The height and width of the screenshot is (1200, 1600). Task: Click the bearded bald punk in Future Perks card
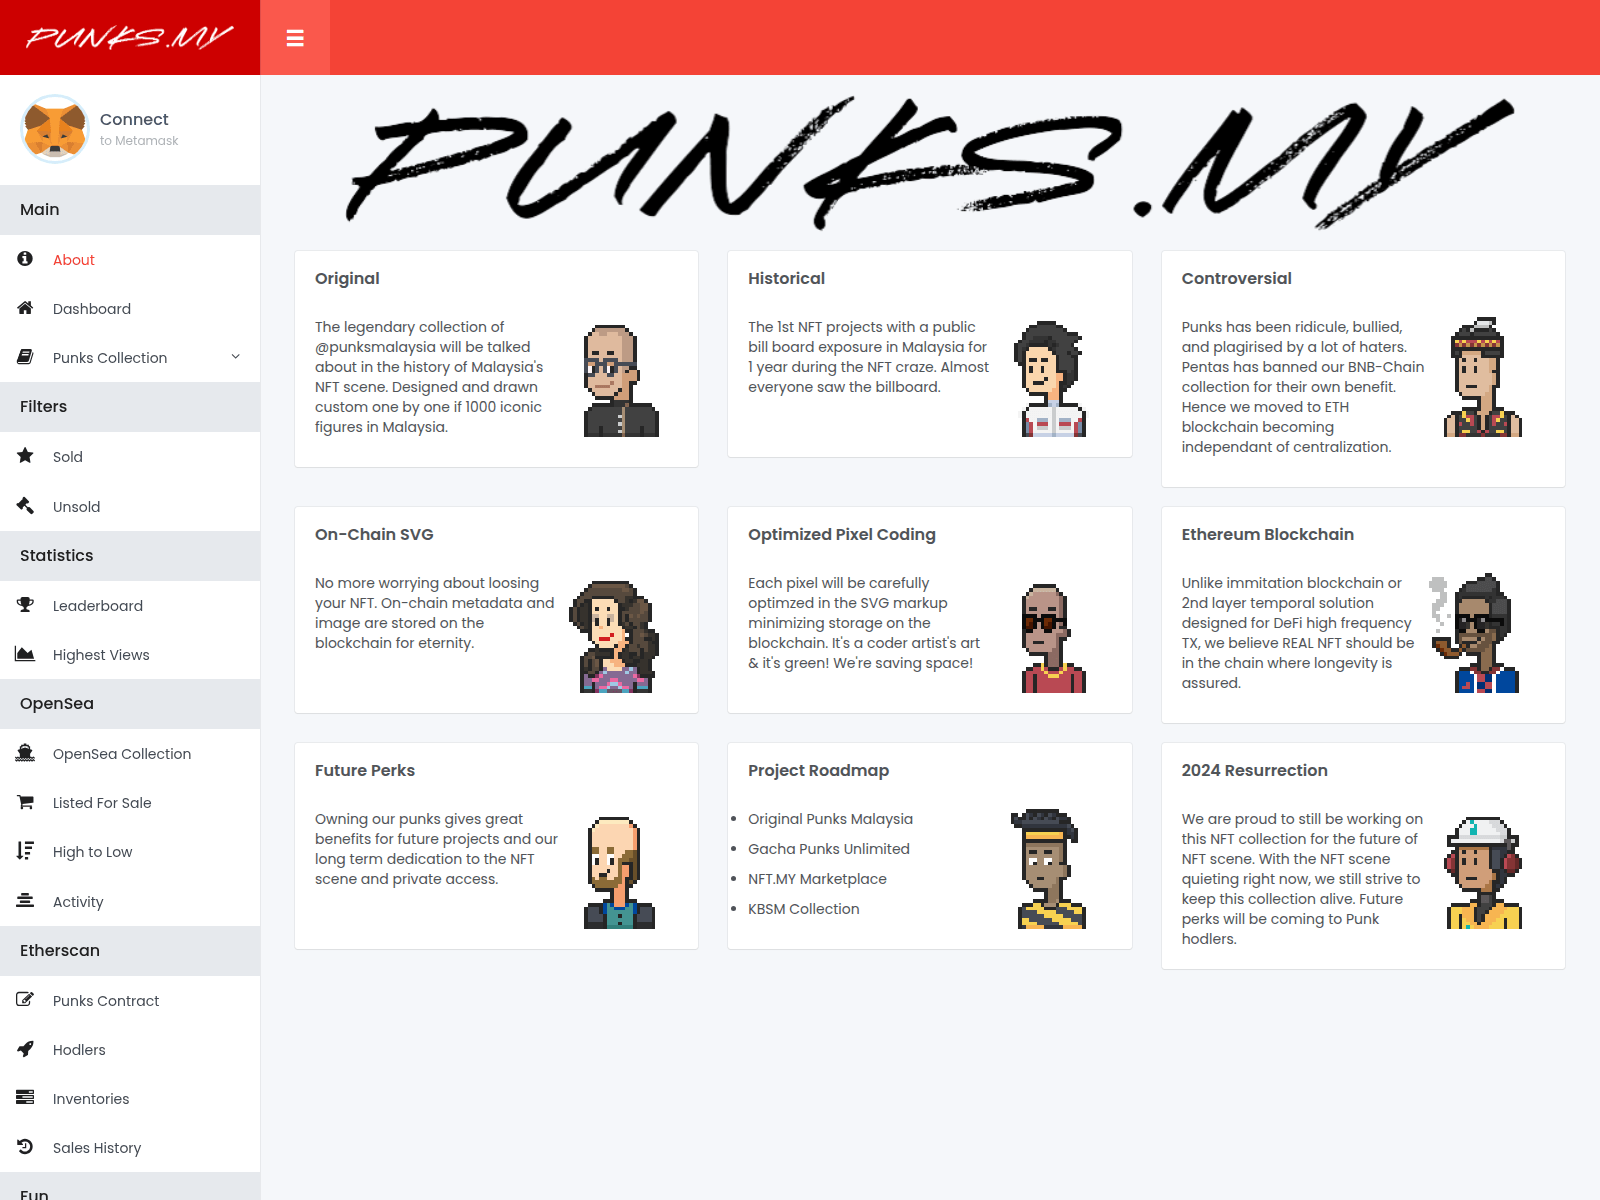click(x=620, y=873)
